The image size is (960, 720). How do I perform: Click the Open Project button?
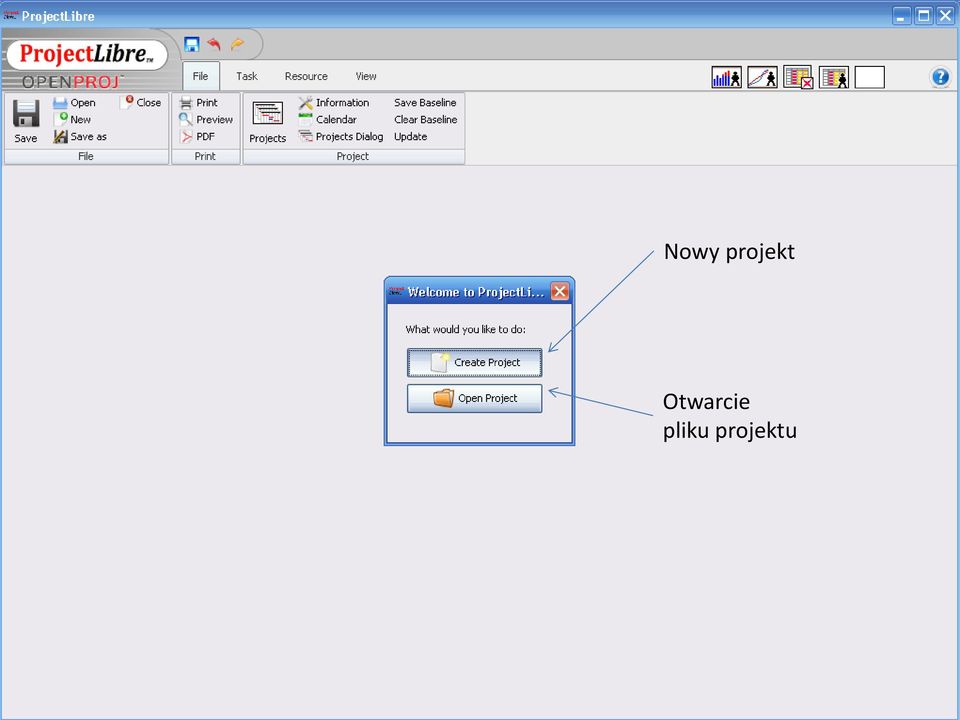point(474,398)
